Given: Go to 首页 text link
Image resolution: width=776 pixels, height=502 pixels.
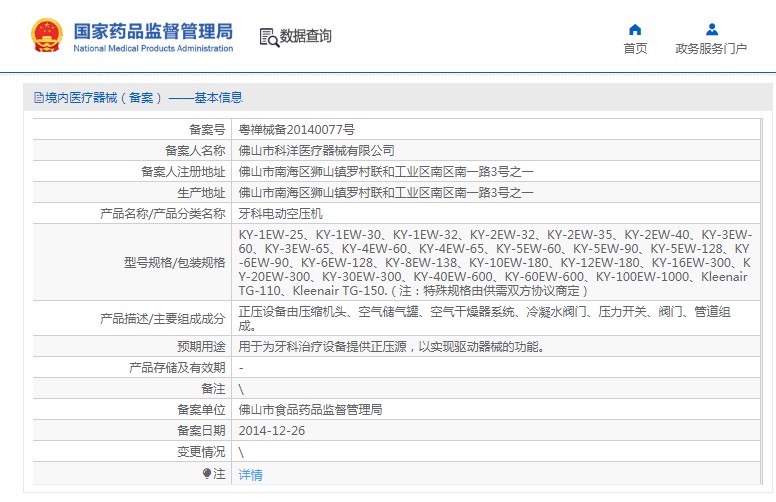Looking at the screenshot, I should click(635, 49).
